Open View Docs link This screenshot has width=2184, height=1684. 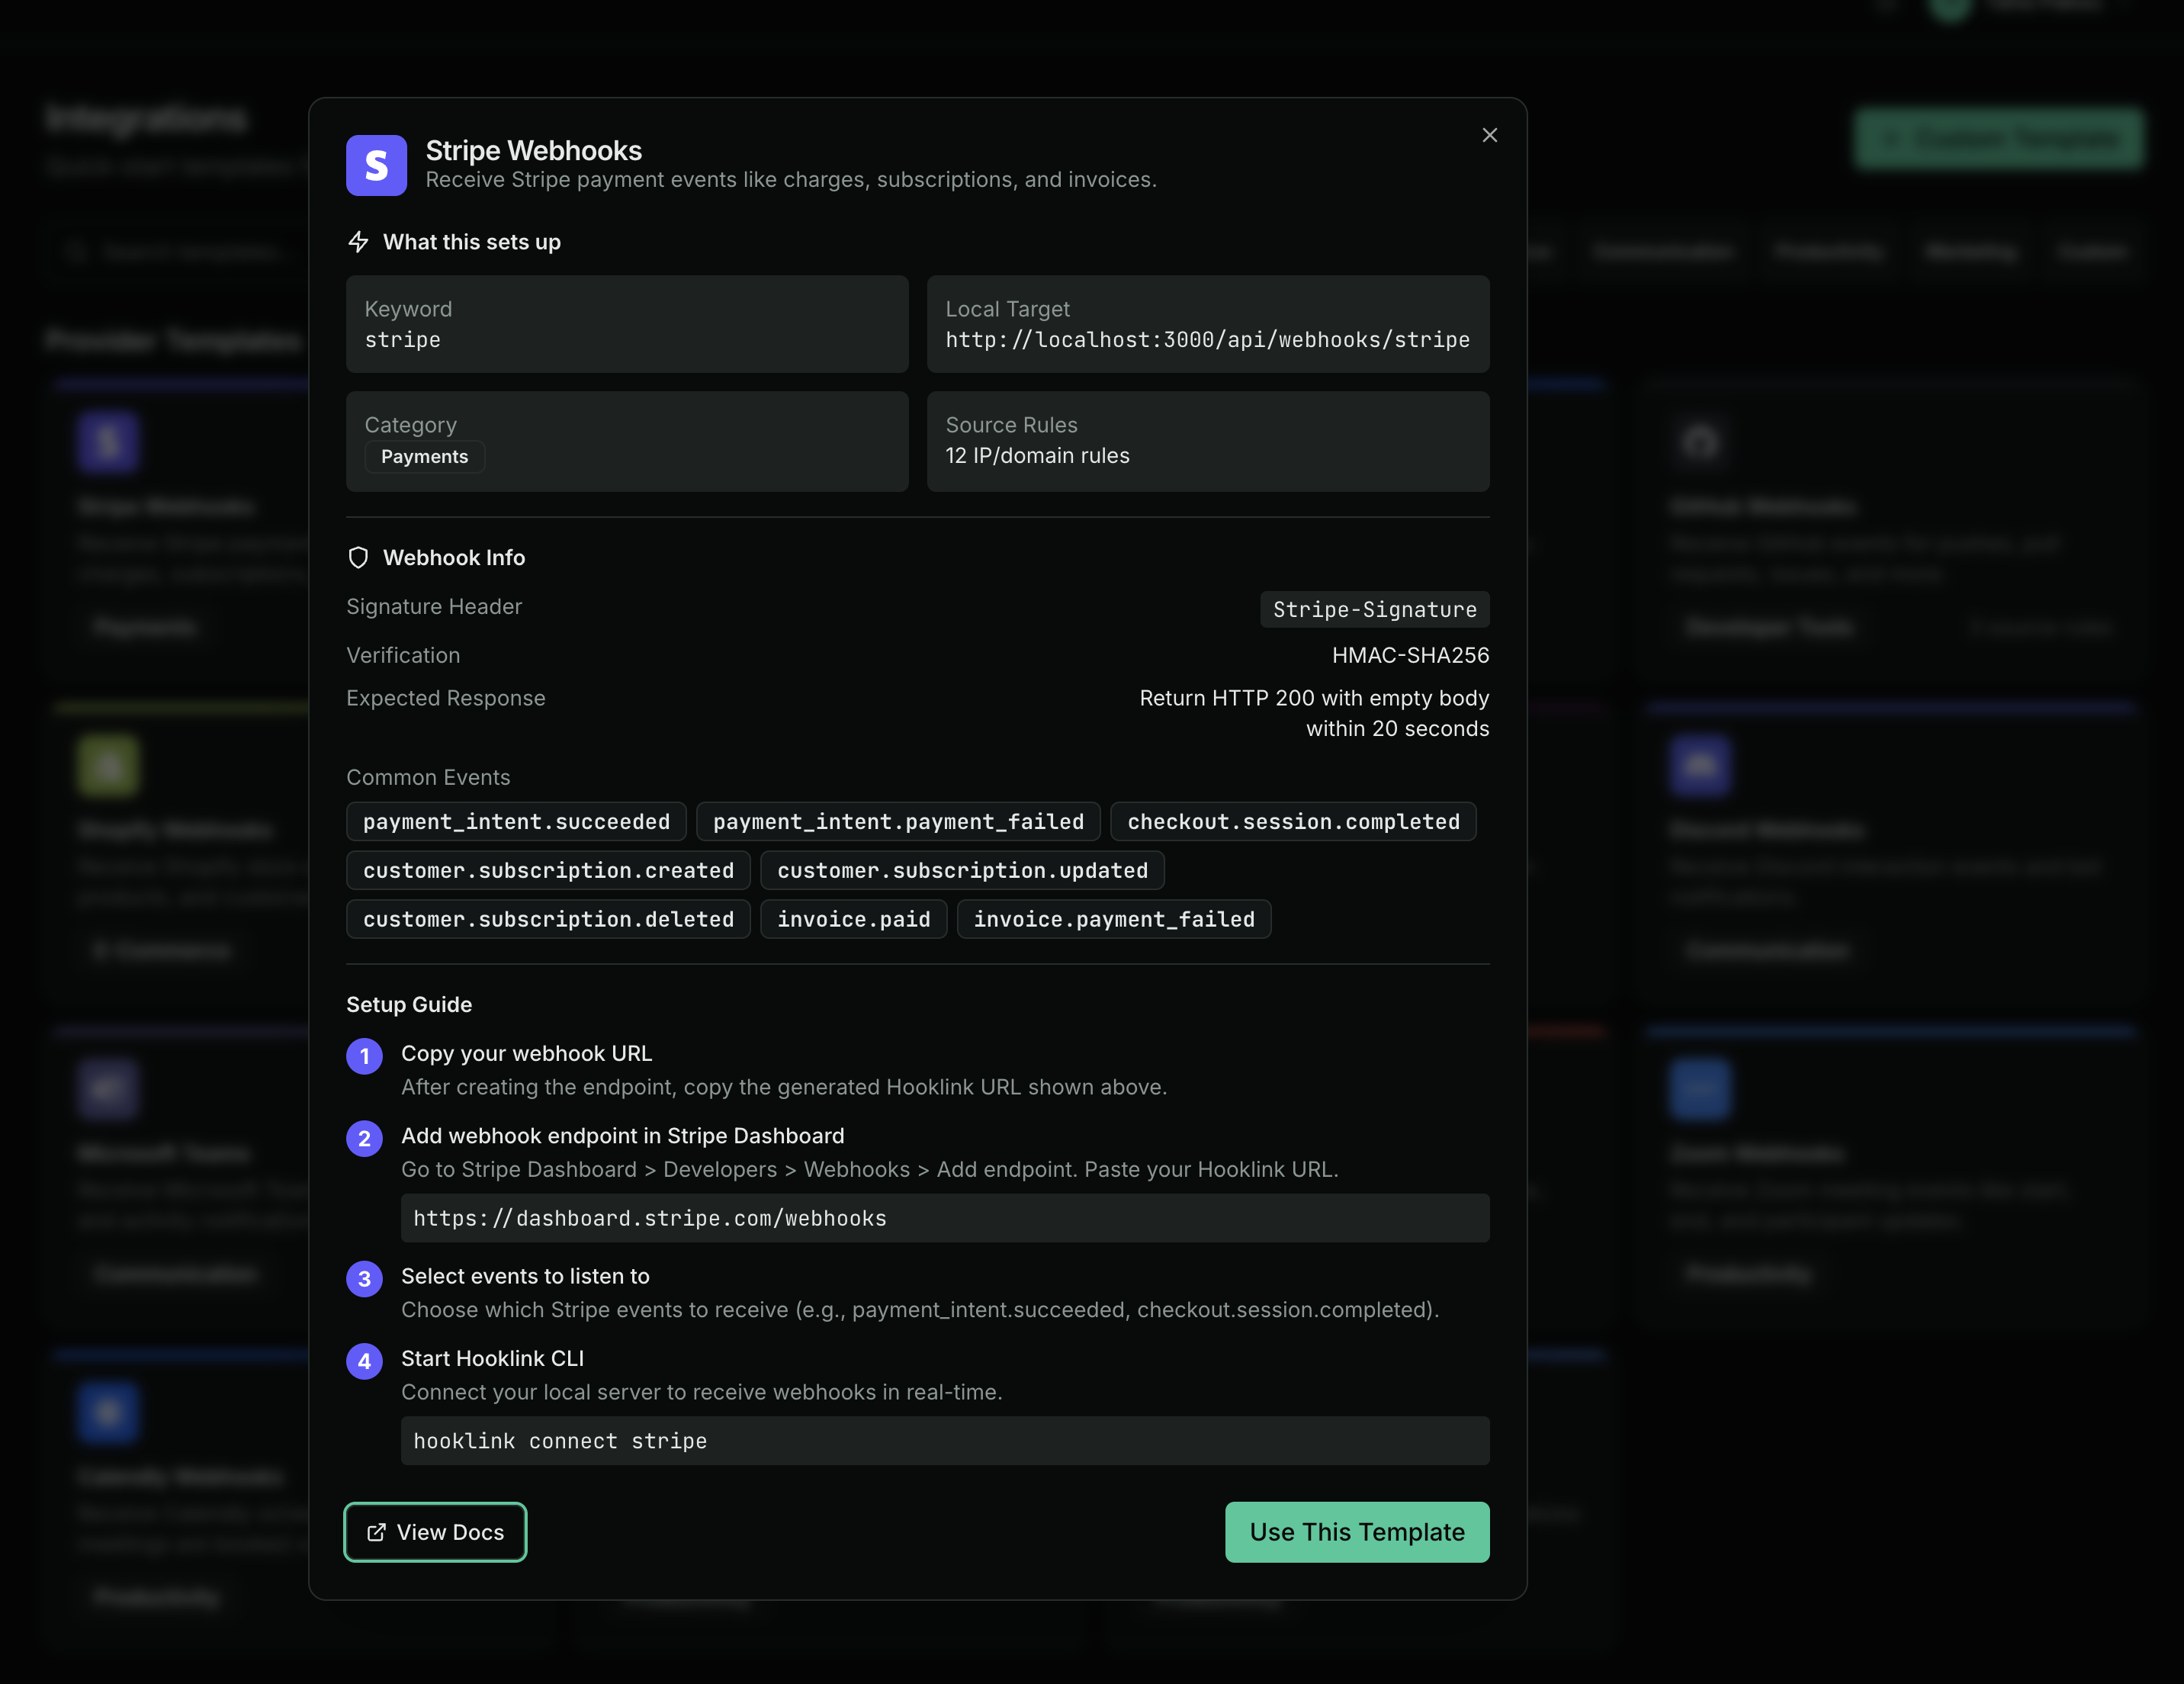pyautogui.click(x=436, y=1532)
